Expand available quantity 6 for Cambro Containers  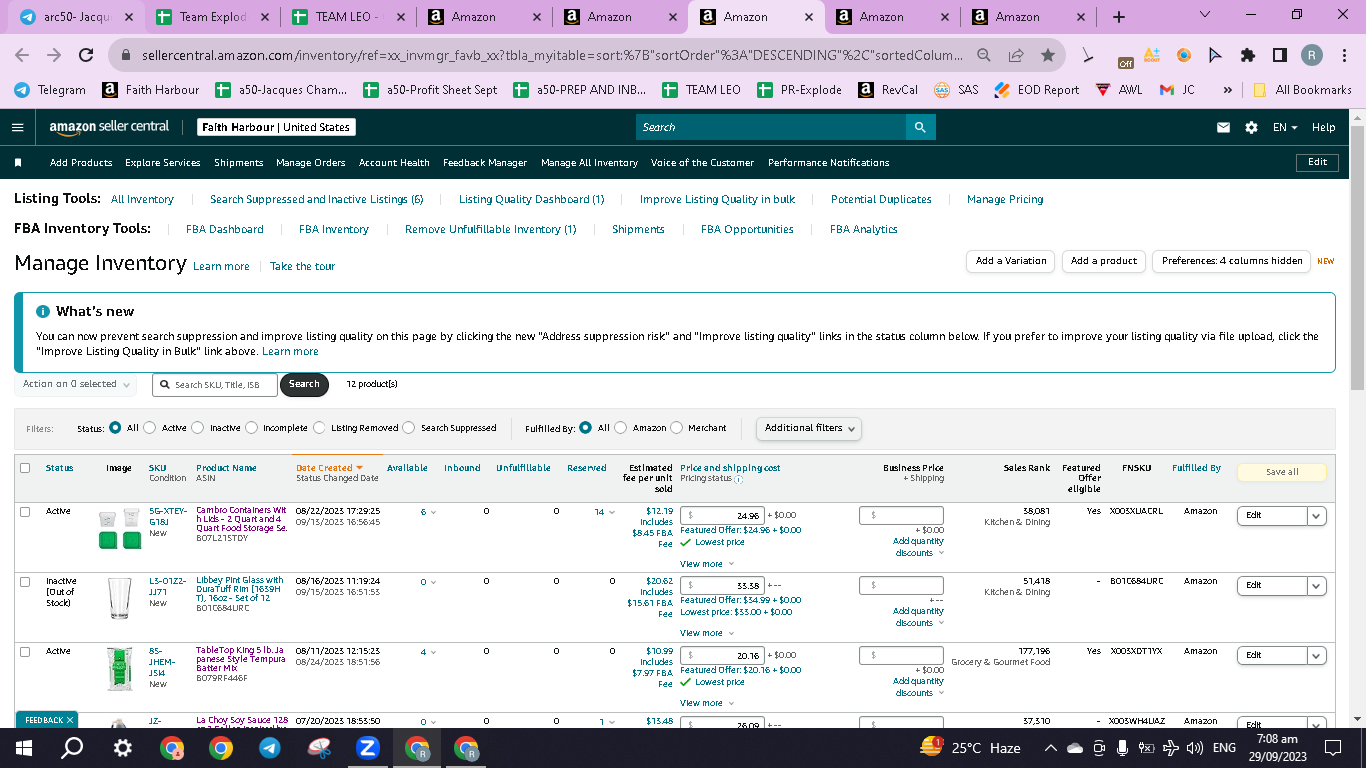[x=428, y=512]
